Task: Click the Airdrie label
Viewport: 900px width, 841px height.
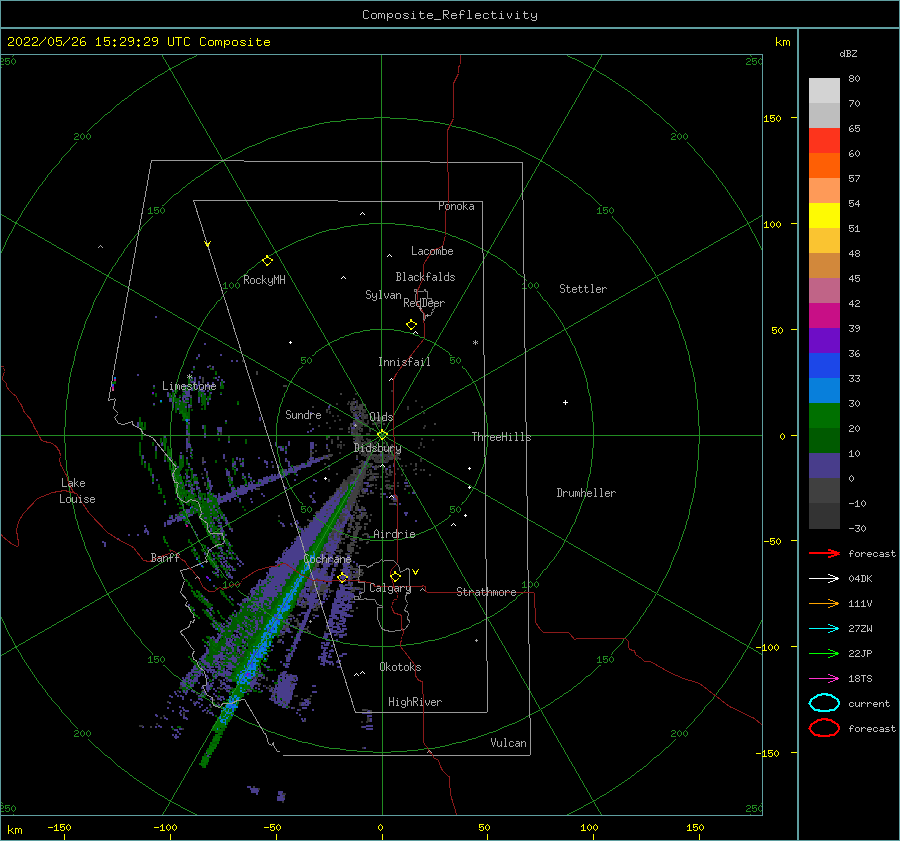Action: [394, 534]
